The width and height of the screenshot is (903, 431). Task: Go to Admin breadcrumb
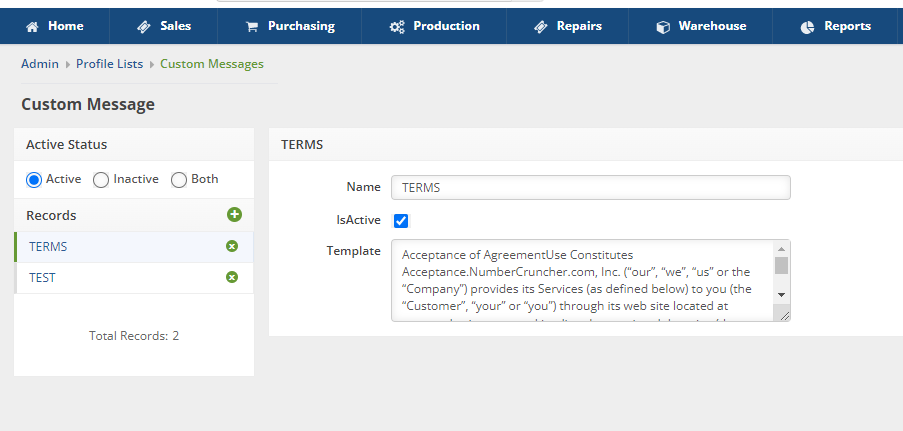[x=40, y=64]
